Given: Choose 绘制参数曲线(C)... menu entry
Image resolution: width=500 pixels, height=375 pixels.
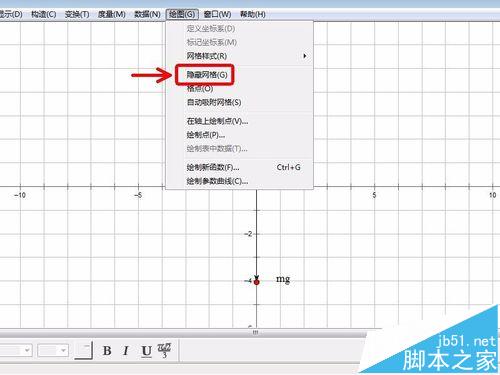Looking at the screenshot, I should tap(239, 181).
